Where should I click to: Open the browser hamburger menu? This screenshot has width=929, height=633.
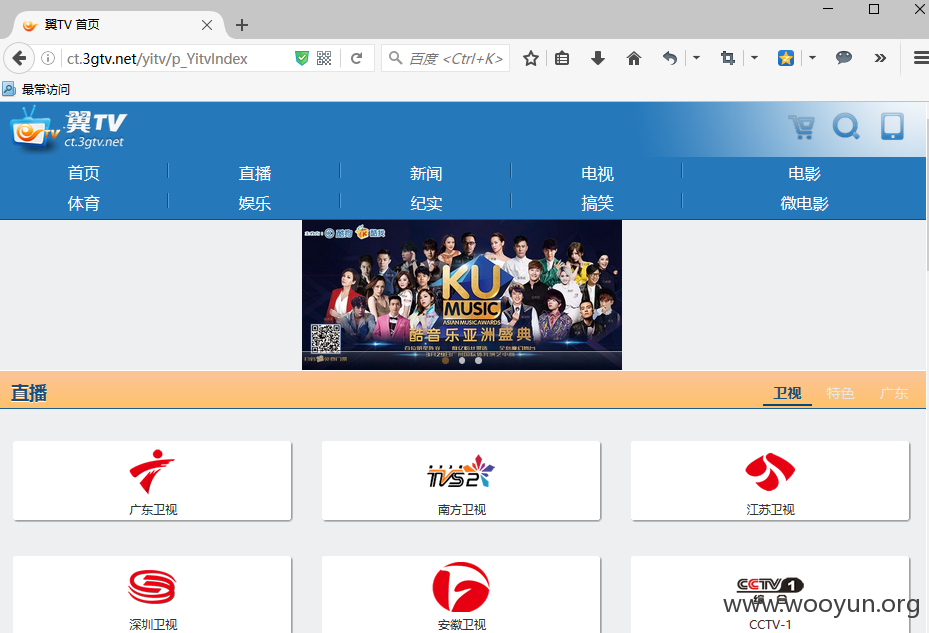coord(921,58)
